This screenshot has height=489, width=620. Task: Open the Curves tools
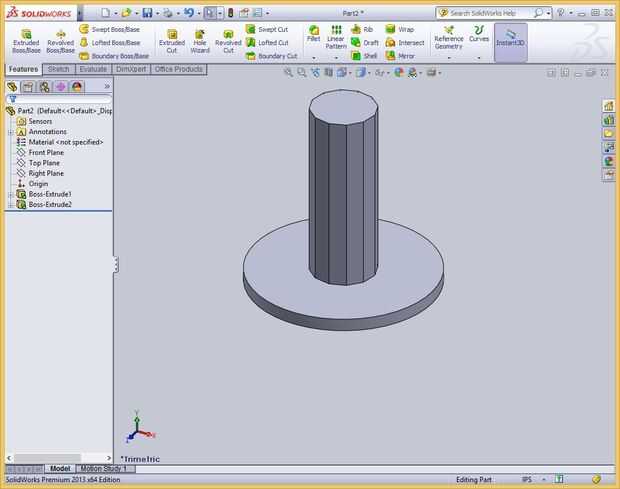point(479,34)
